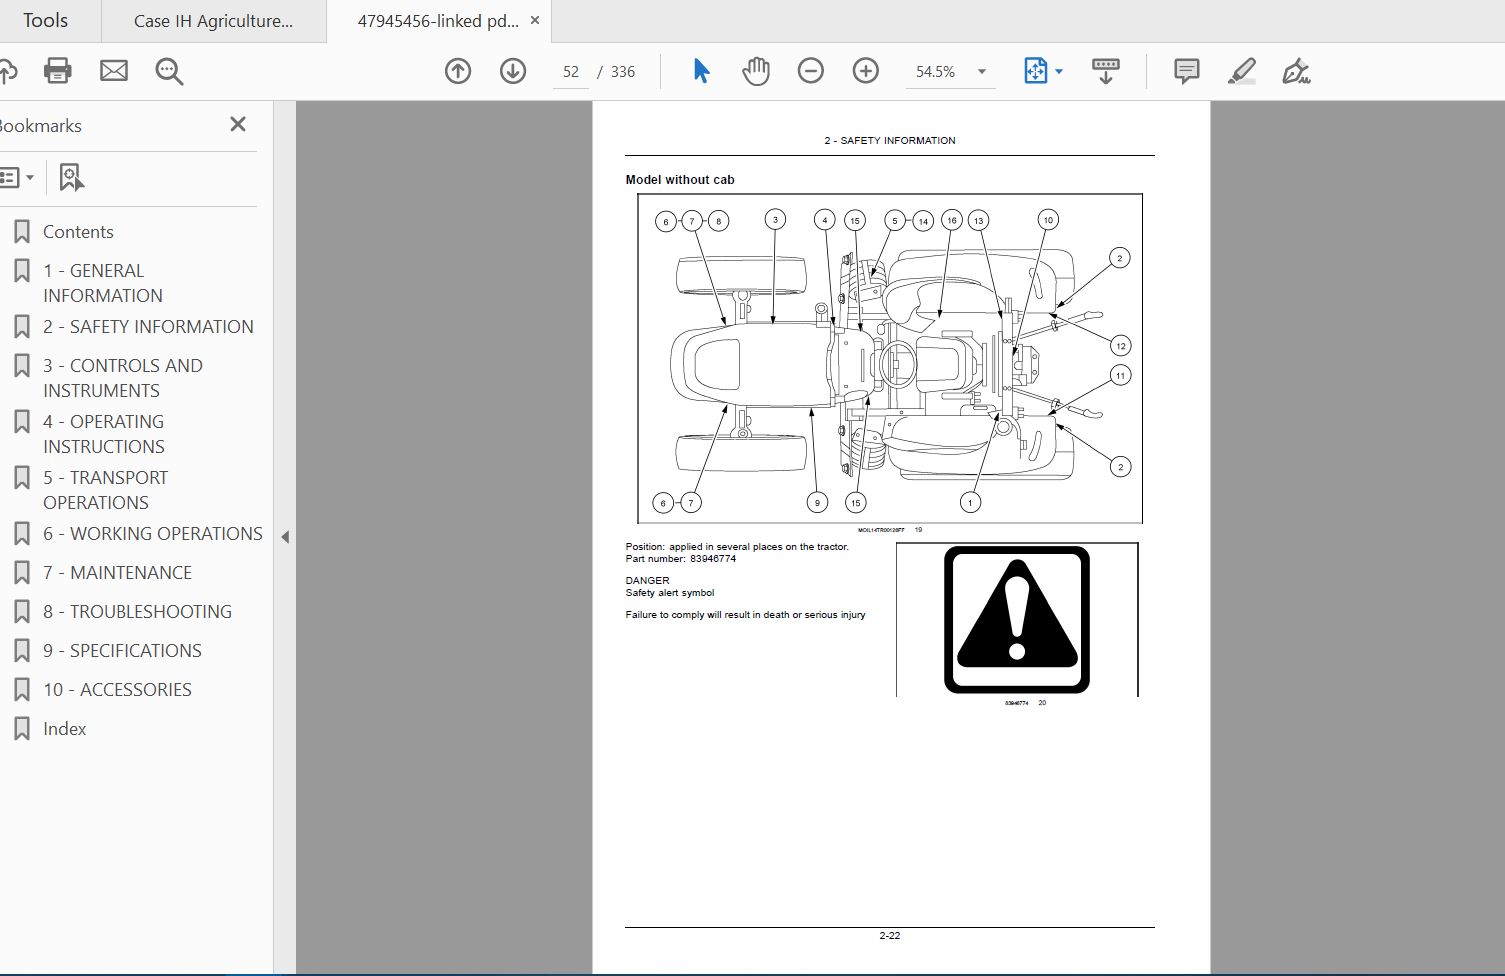
Task: Open the 7 - MAINTENANCE bookmark
Action: tap(117, 573)
